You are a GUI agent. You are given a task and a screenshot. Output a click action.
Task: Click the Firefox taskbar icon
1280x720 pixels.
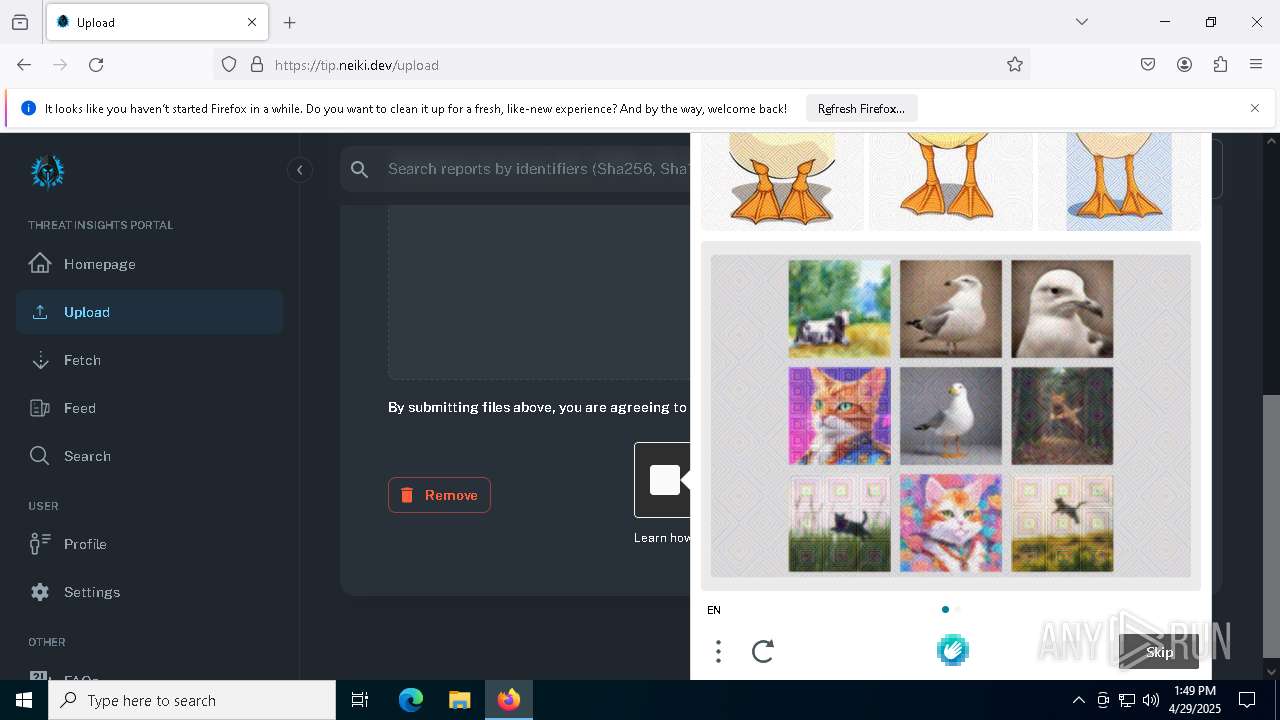[x=509, y=700]
